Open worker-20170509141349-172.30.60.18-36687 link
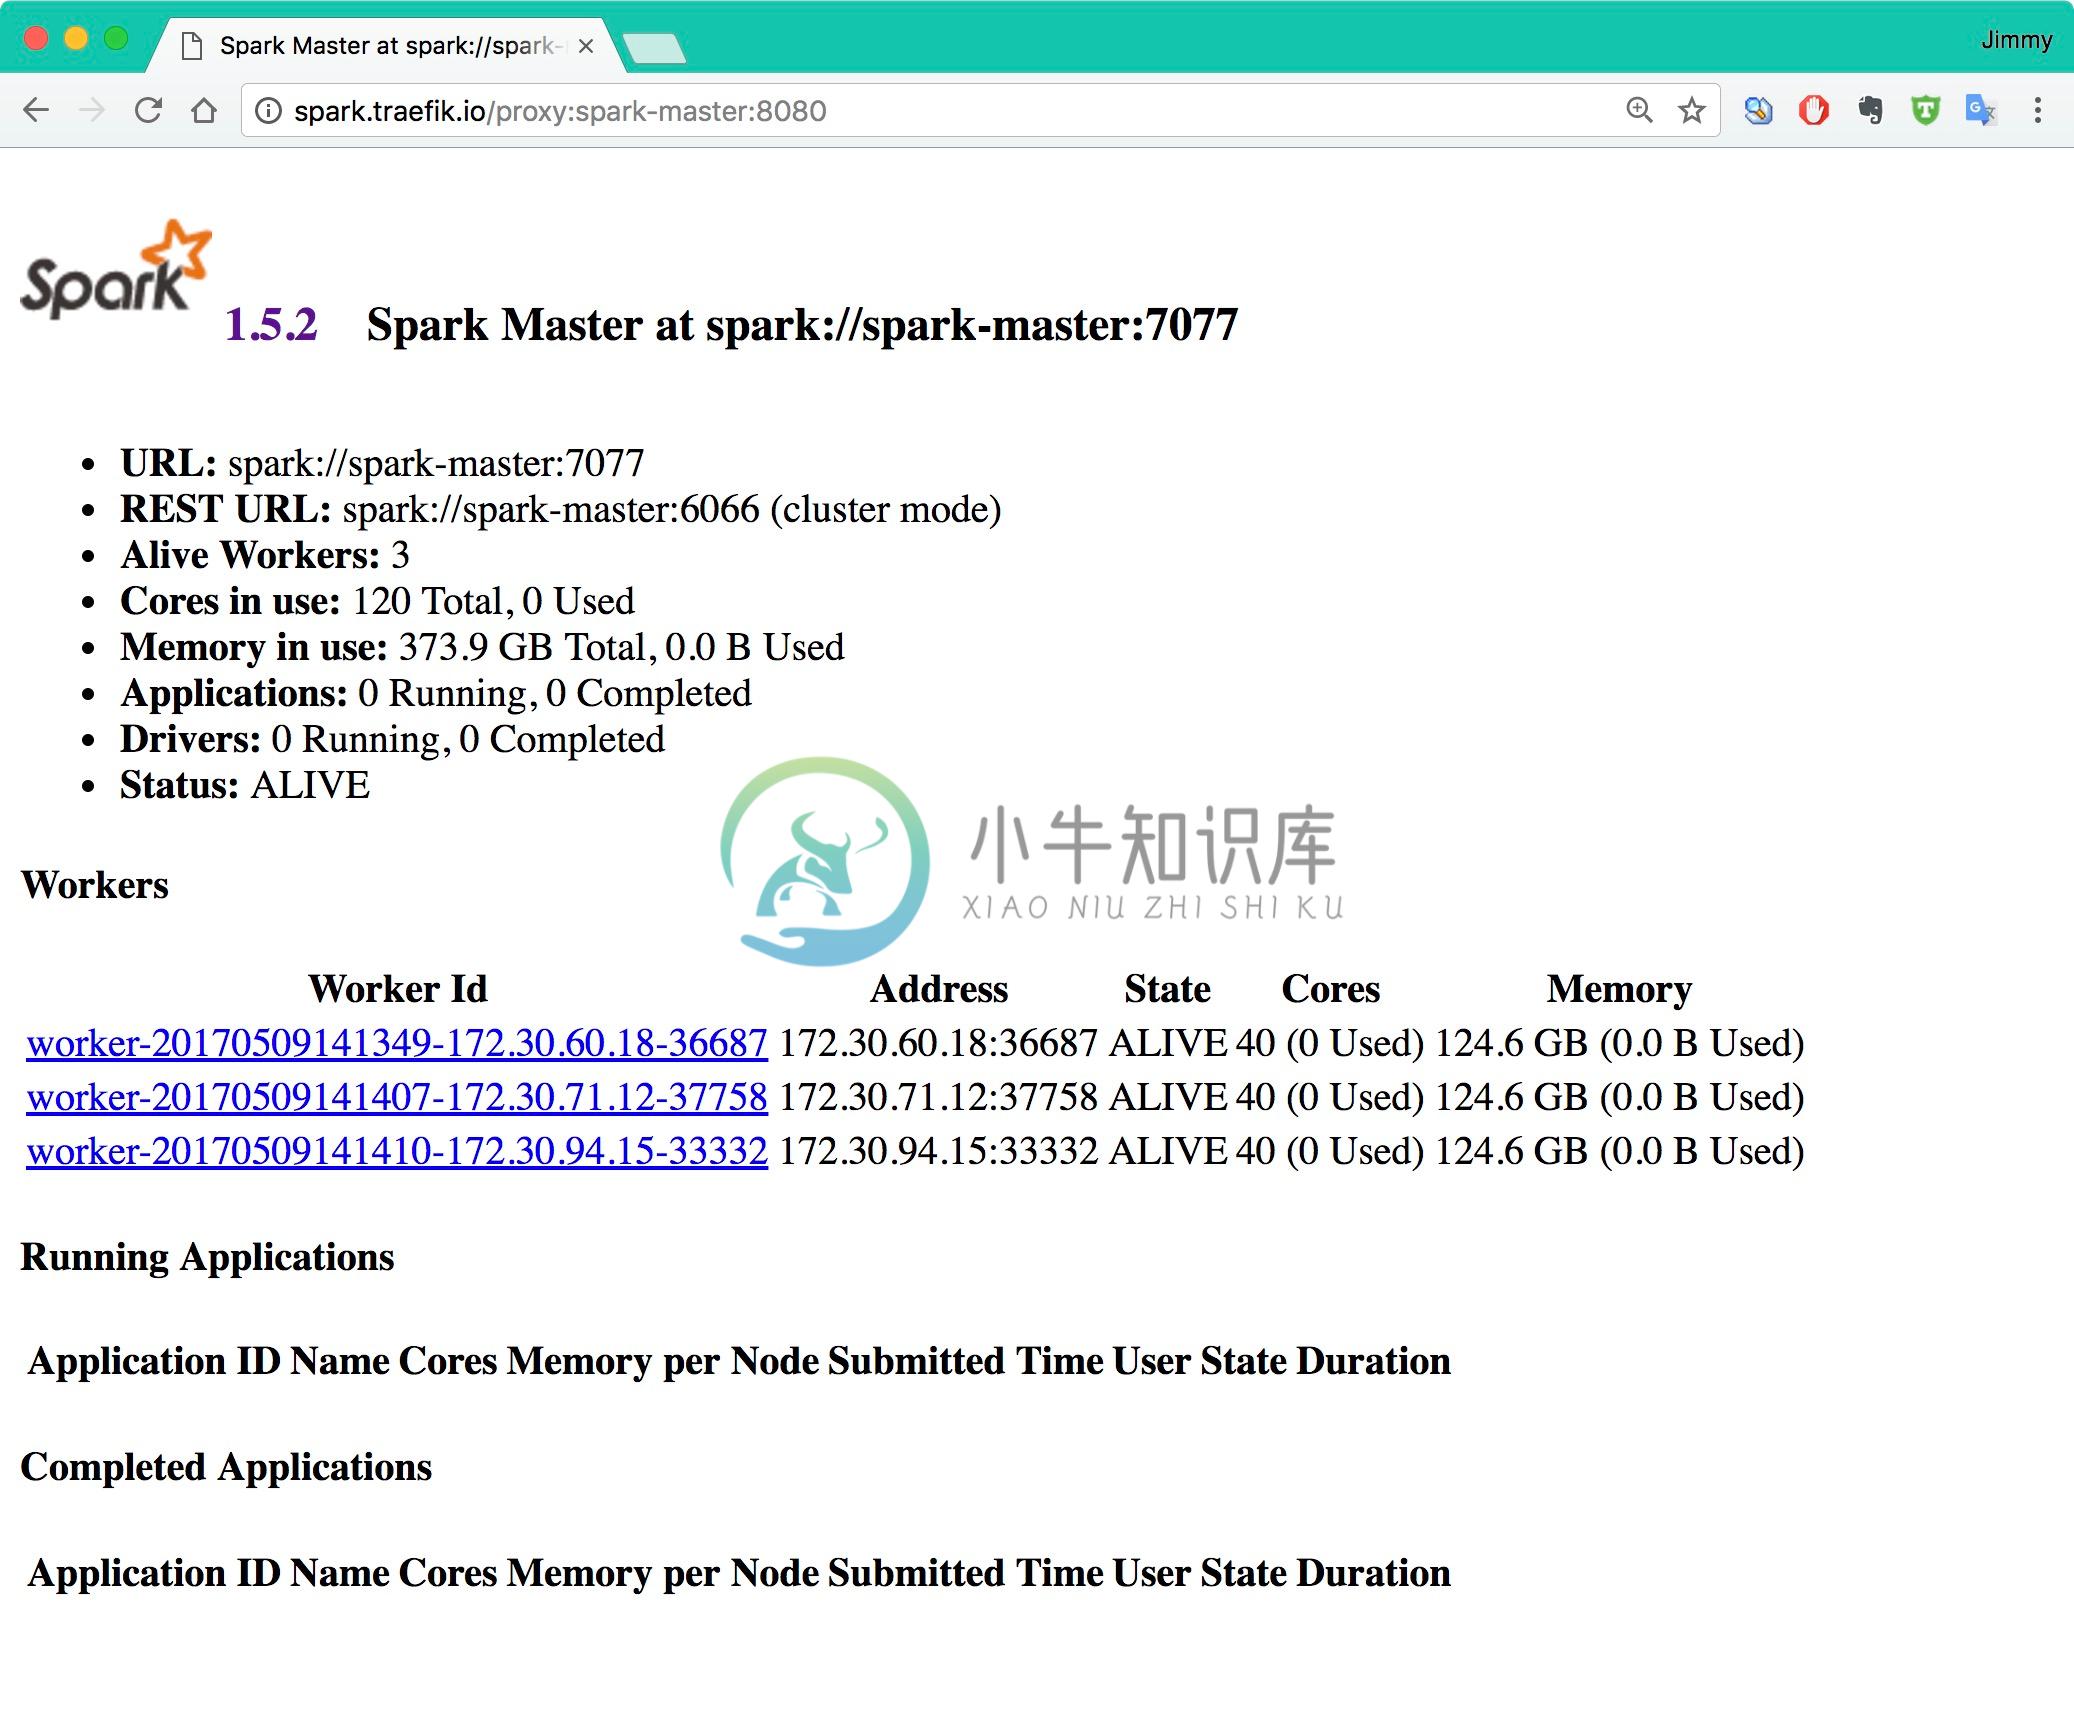Image resolution: width=2074 pixels, height=1720 pixels. click(x=396, y=1044)
